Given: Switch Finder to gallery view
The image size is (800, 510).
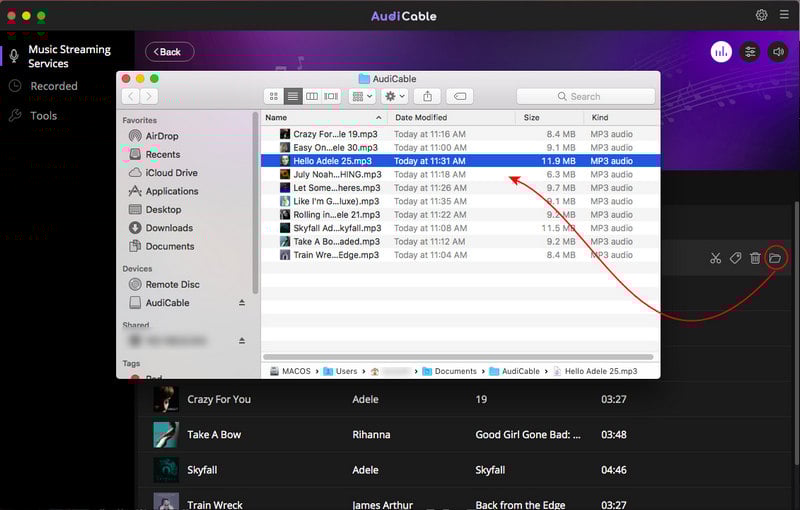Looking at the screenshot, I should click(331, 96).
